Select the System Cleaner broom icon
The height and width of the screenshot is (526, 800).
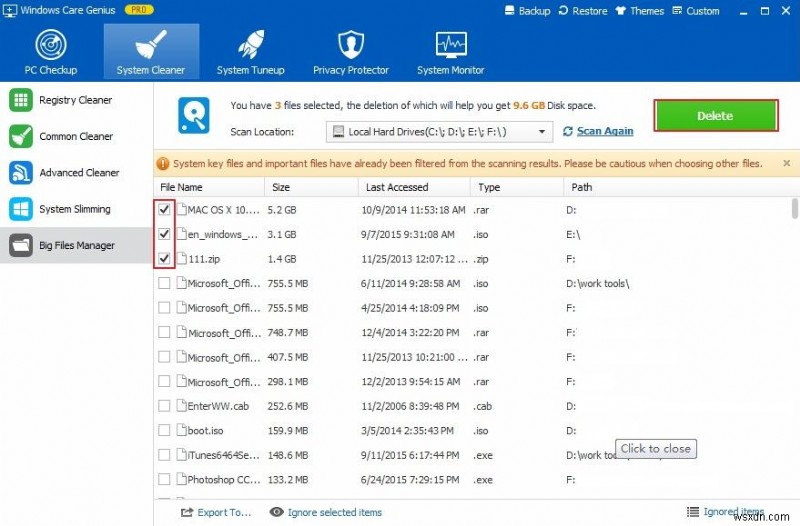pos(151,44)
